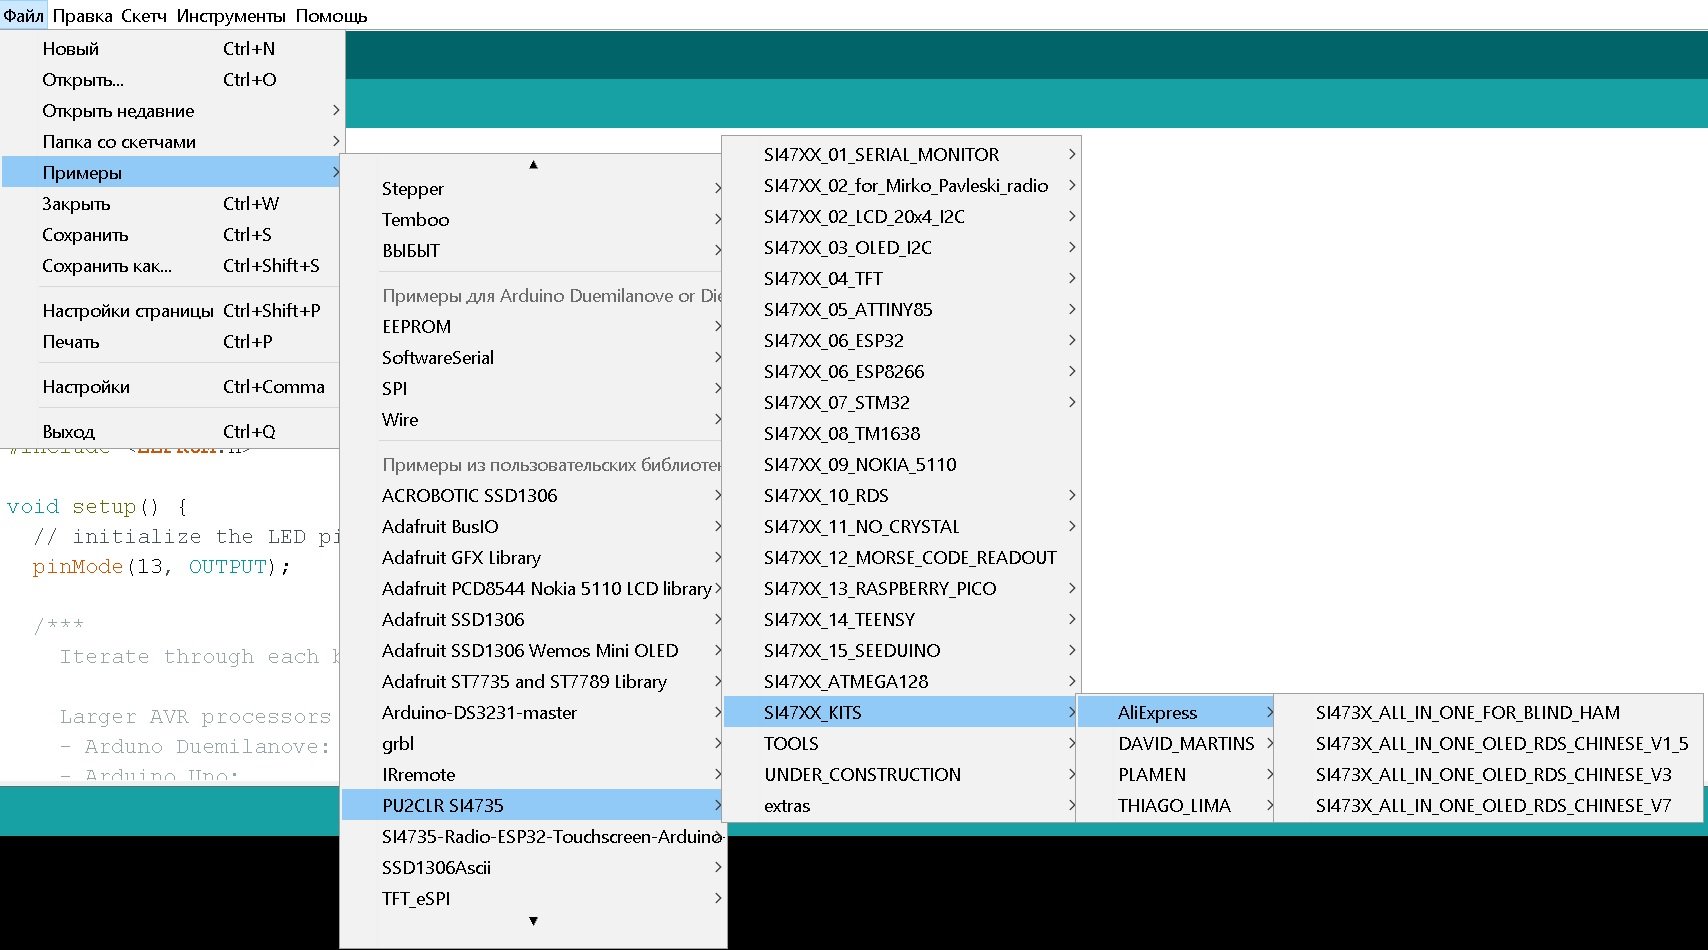Open SI47XX_03_OLED_I2C folder
1708x950 pixels.
[901, 248]
